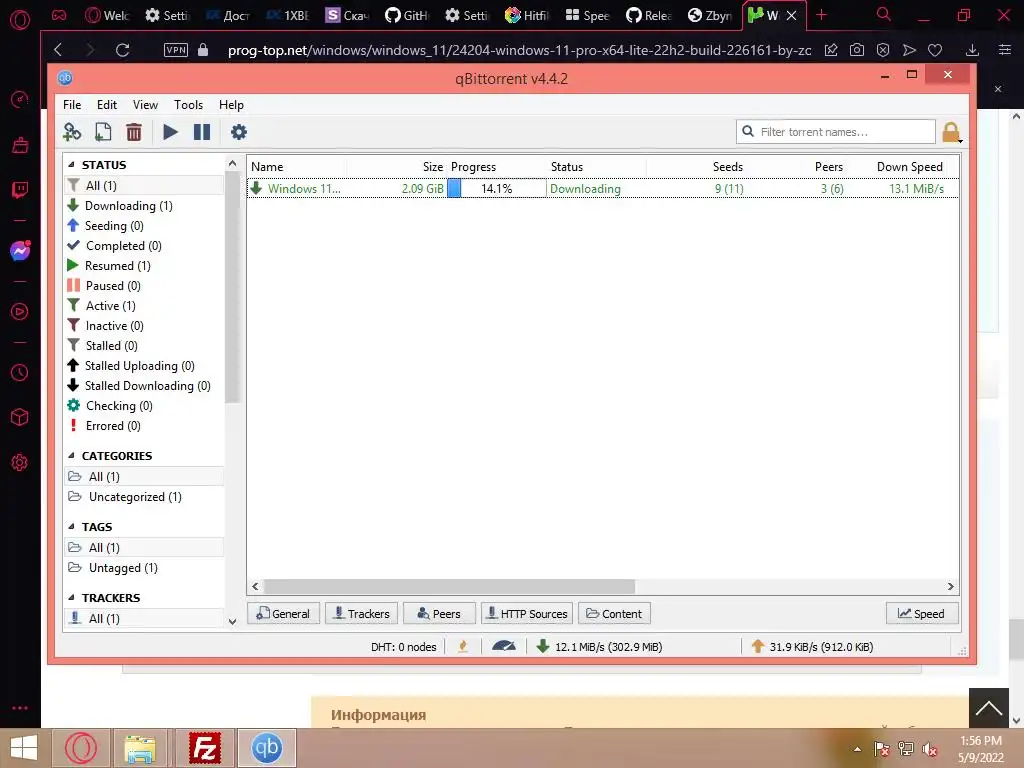The image size is (1024, 768).
Task: Click the Filter torrent names search field
Action: [836, 132]
